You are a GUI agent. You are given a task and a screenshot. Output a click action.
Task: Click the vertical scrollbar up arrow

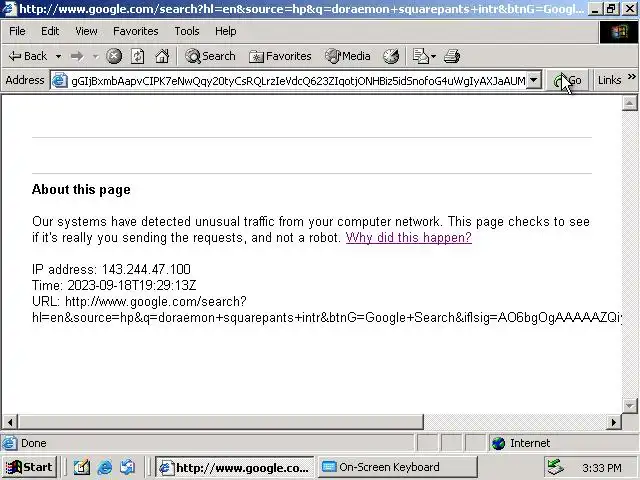630,103
